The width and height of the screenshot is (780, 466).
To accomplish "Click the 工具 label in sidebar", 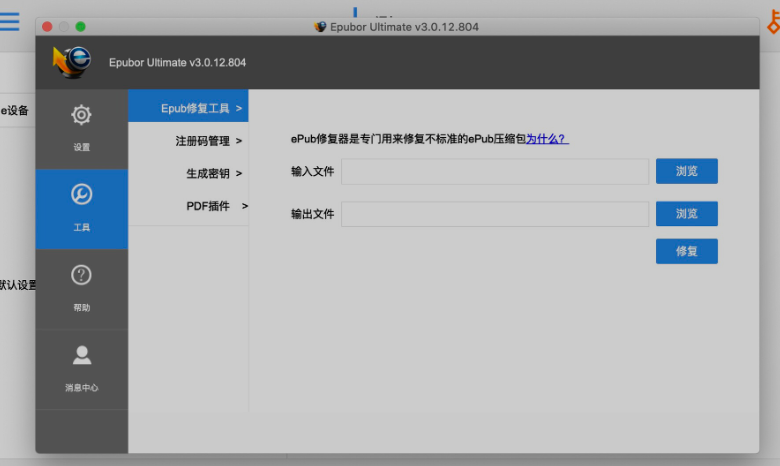I will coord(82,227).
